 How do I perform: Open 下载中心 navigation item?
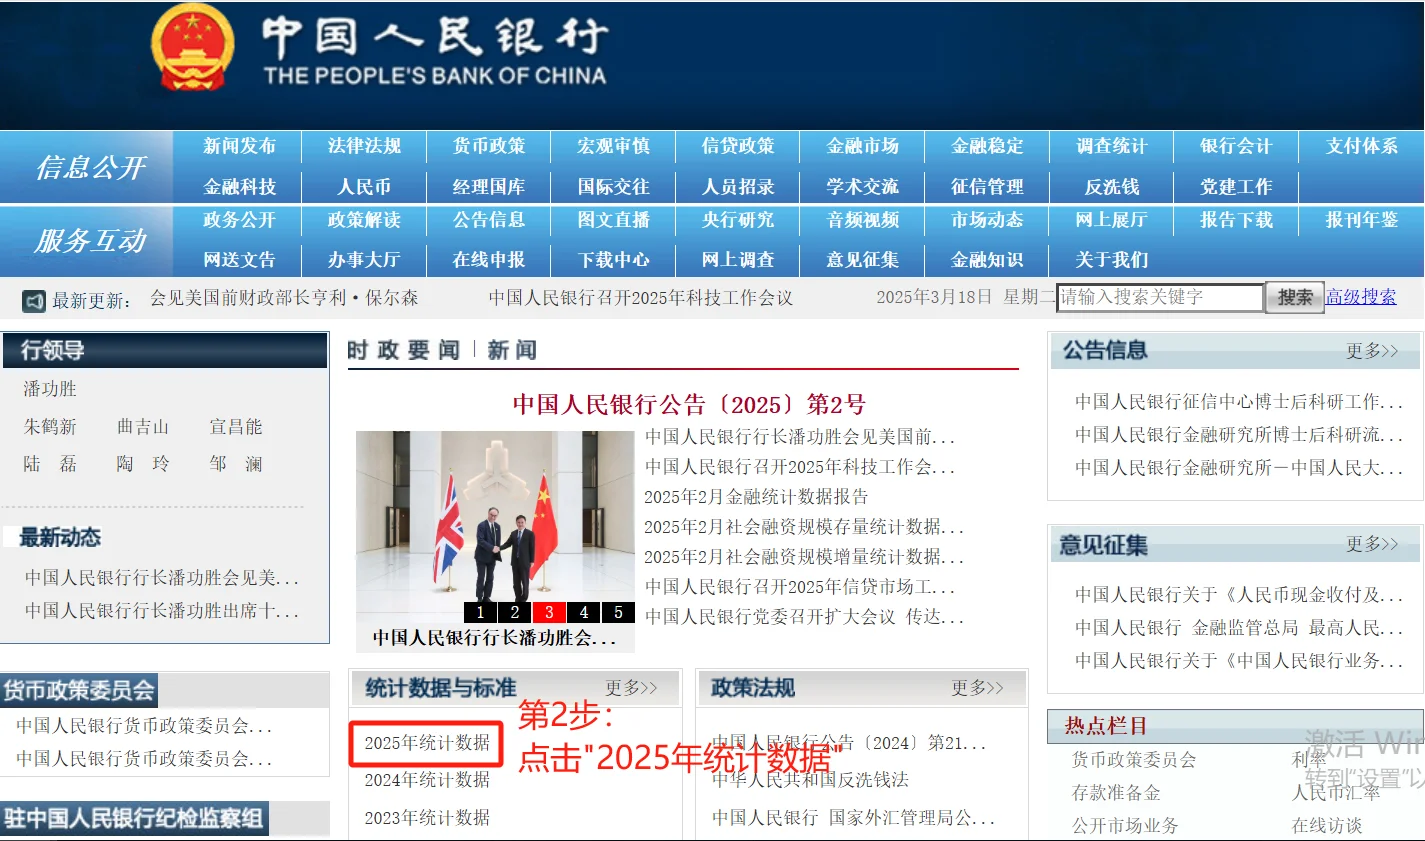click(613, 260)
